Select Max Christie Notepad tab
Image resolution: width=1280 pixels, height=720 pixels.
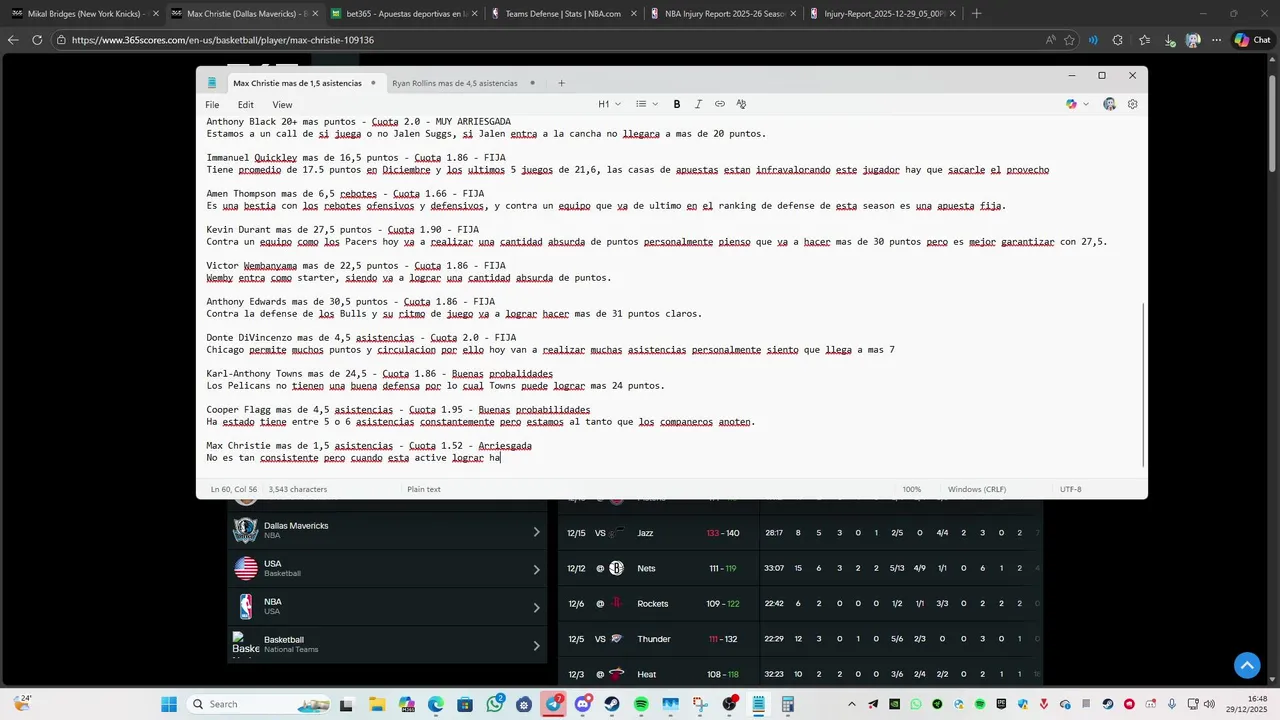(x=305, y=83)
